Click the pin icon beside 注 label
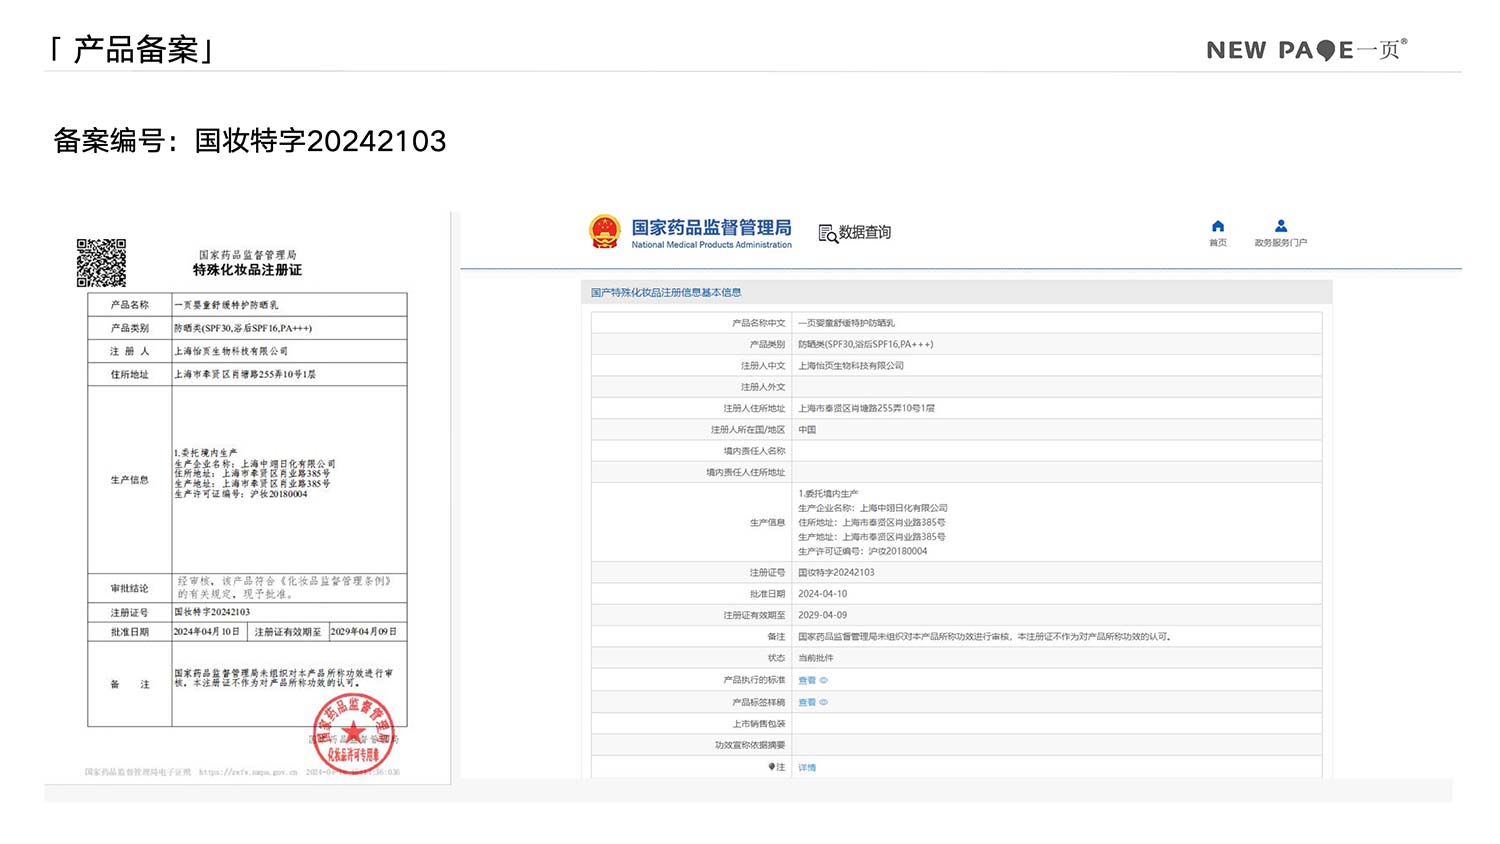The image size is (1500, 844). click(771, 767)
